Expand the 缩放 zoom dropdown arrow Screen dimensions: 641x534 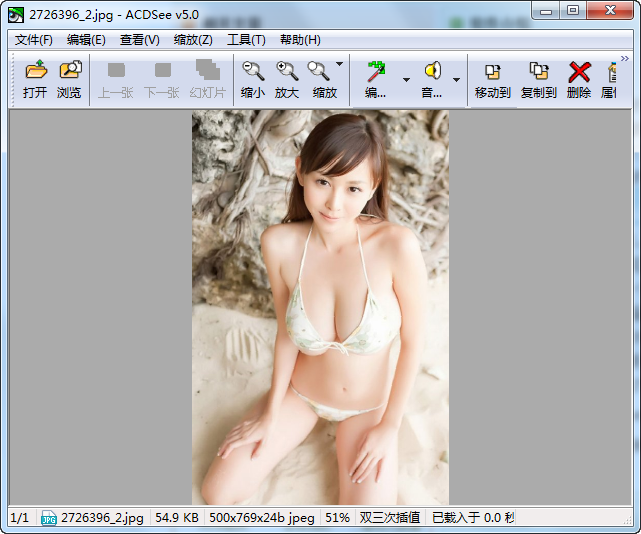click(x=340, y=64)
